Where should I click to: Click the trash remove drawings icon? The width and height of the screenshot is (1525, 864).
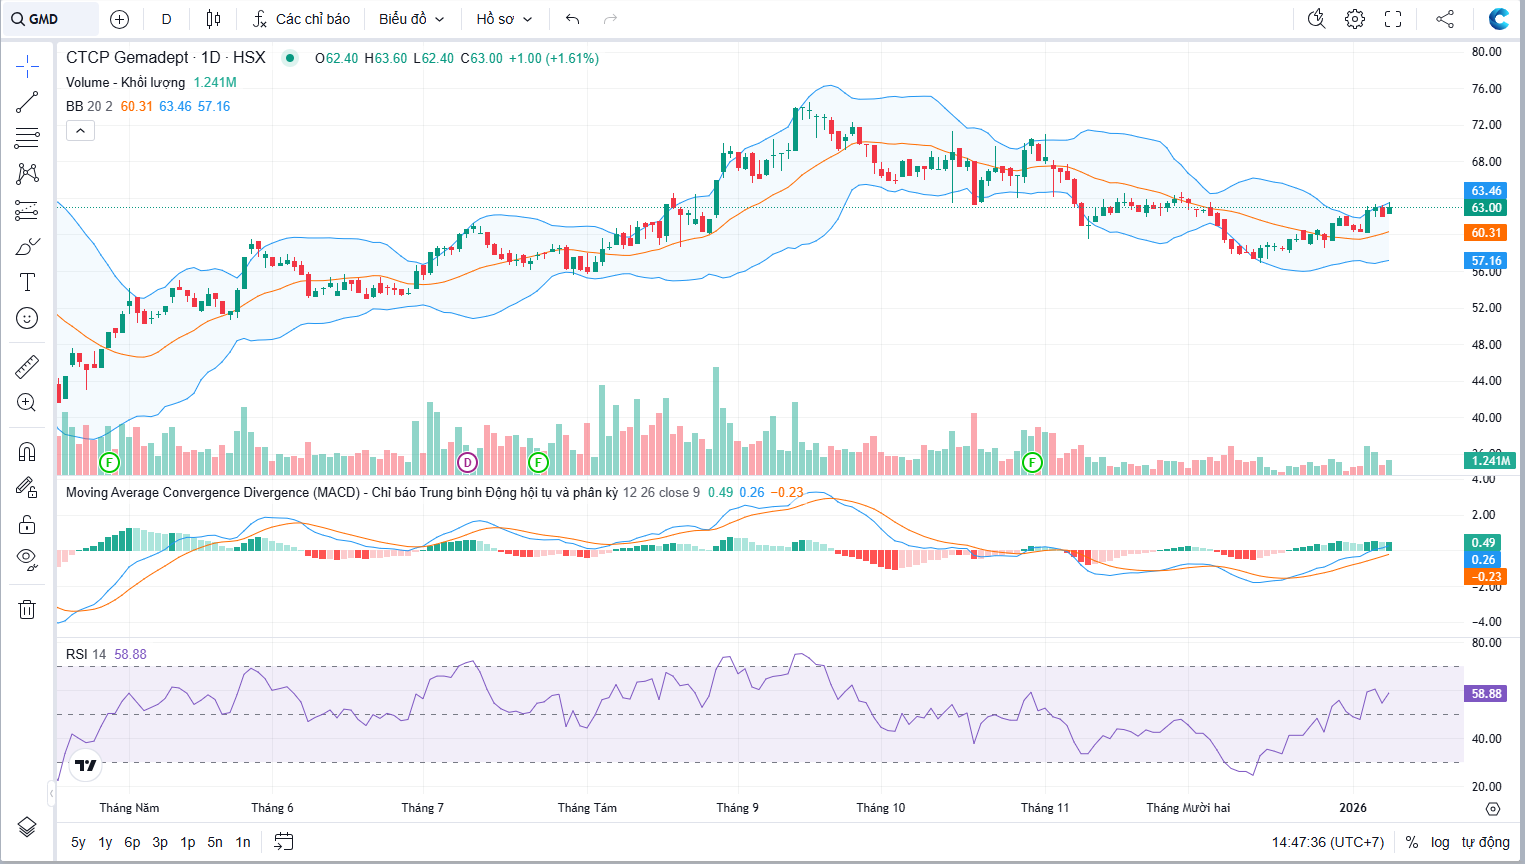coord(27,609)
